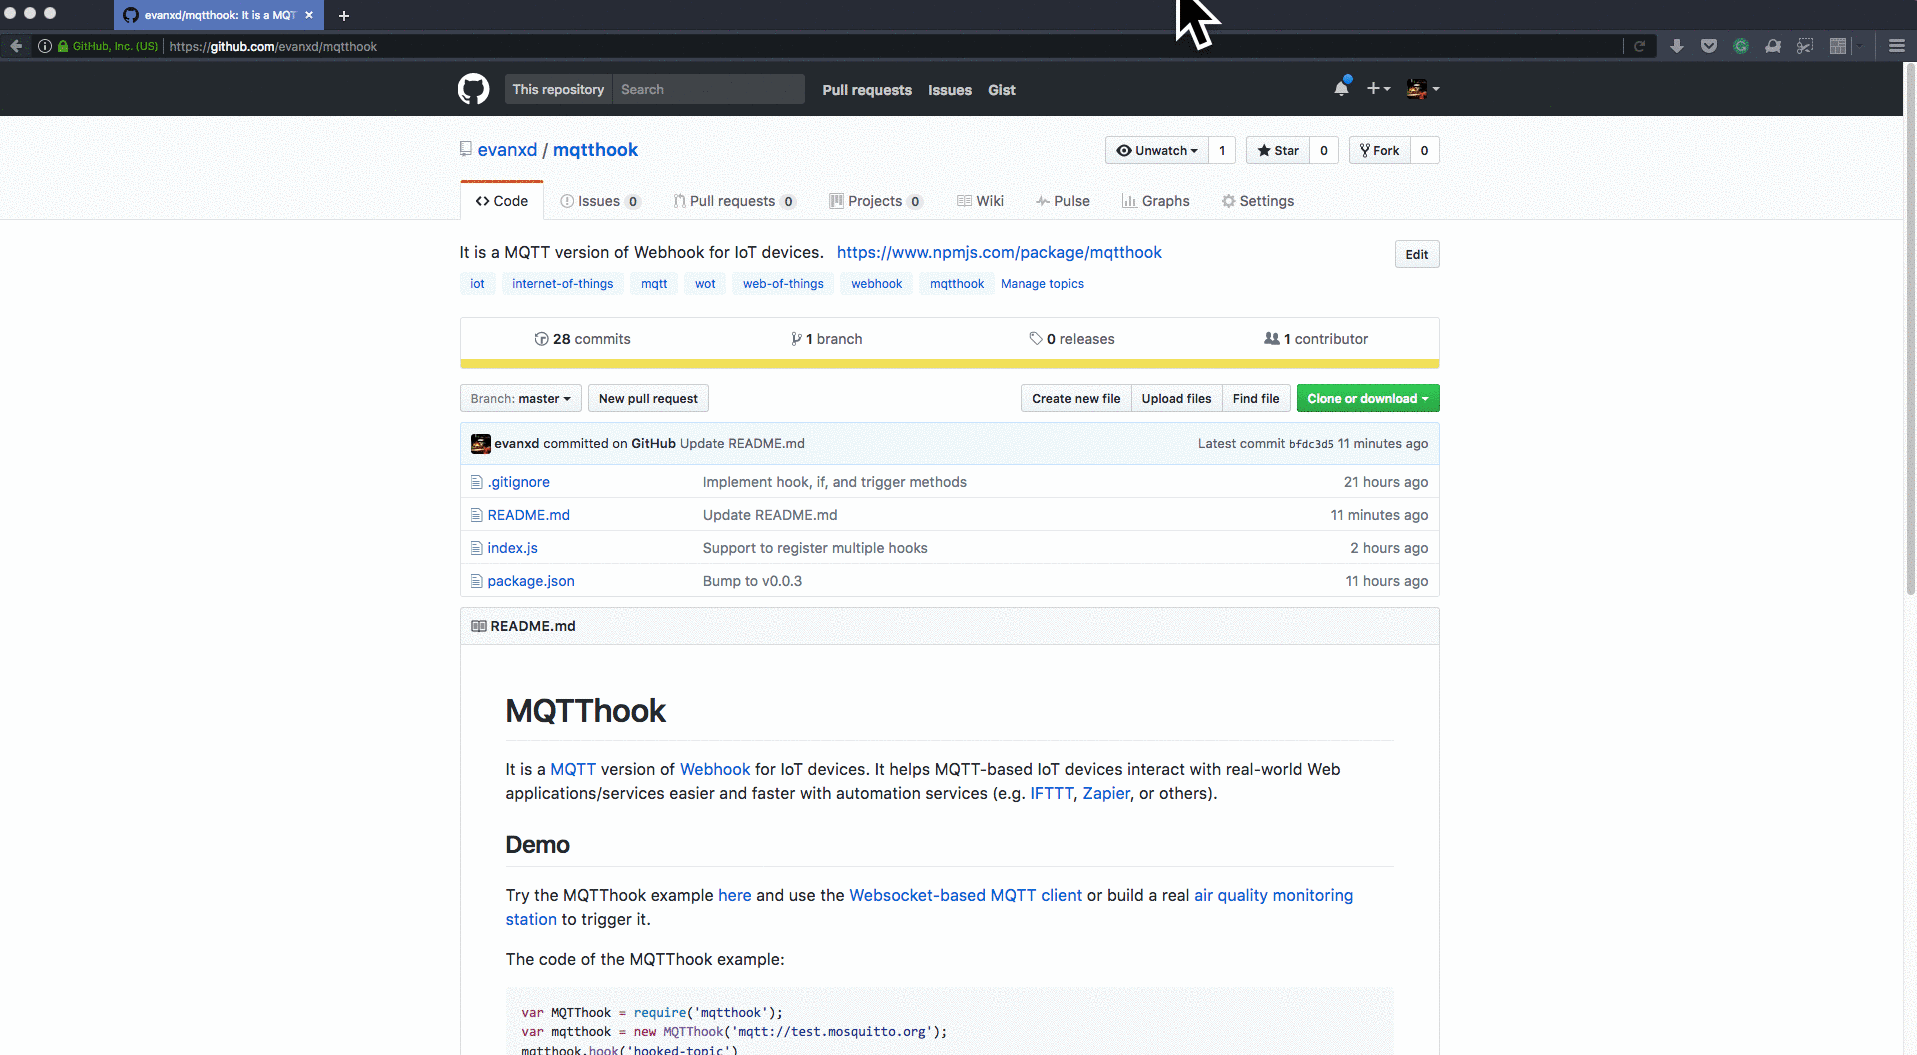Switch to the Projects tab
The width and height of the screenshot is (1917, 1055).
pos(876,201)
